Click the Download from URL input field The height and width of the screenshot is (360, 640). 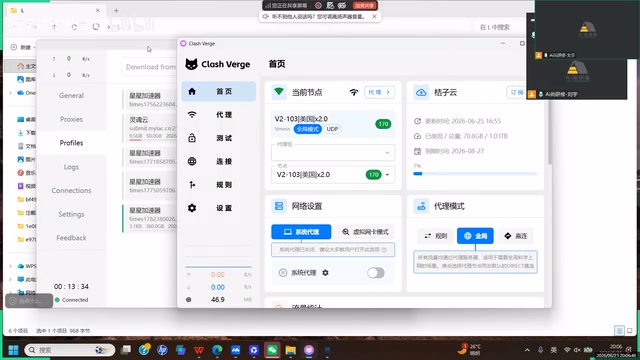click(x=149, y=67)
